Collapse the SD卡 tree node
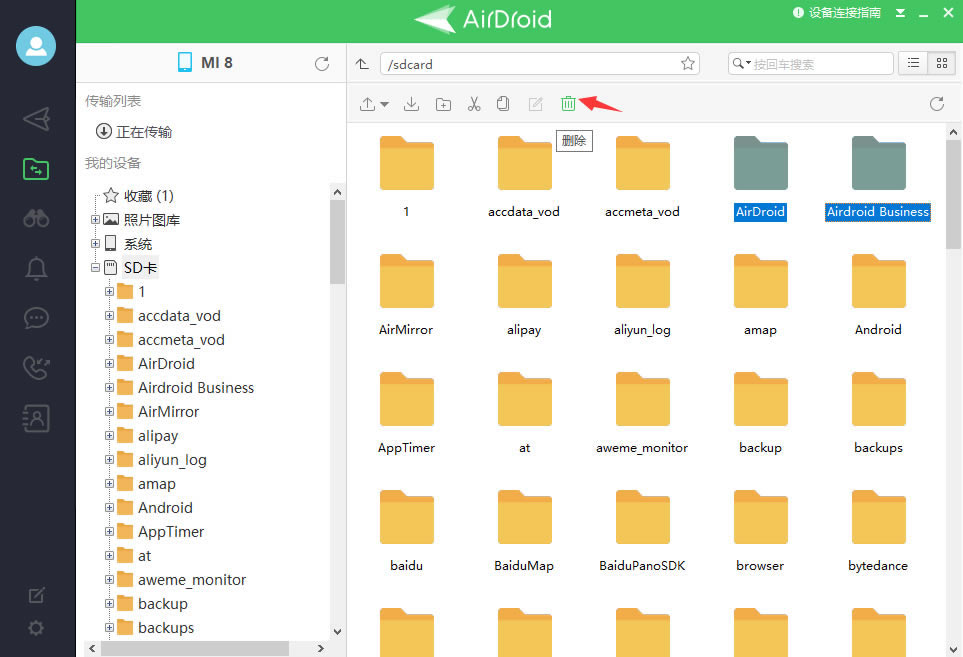This screenshot has height=657, width=963. [95, 267]
